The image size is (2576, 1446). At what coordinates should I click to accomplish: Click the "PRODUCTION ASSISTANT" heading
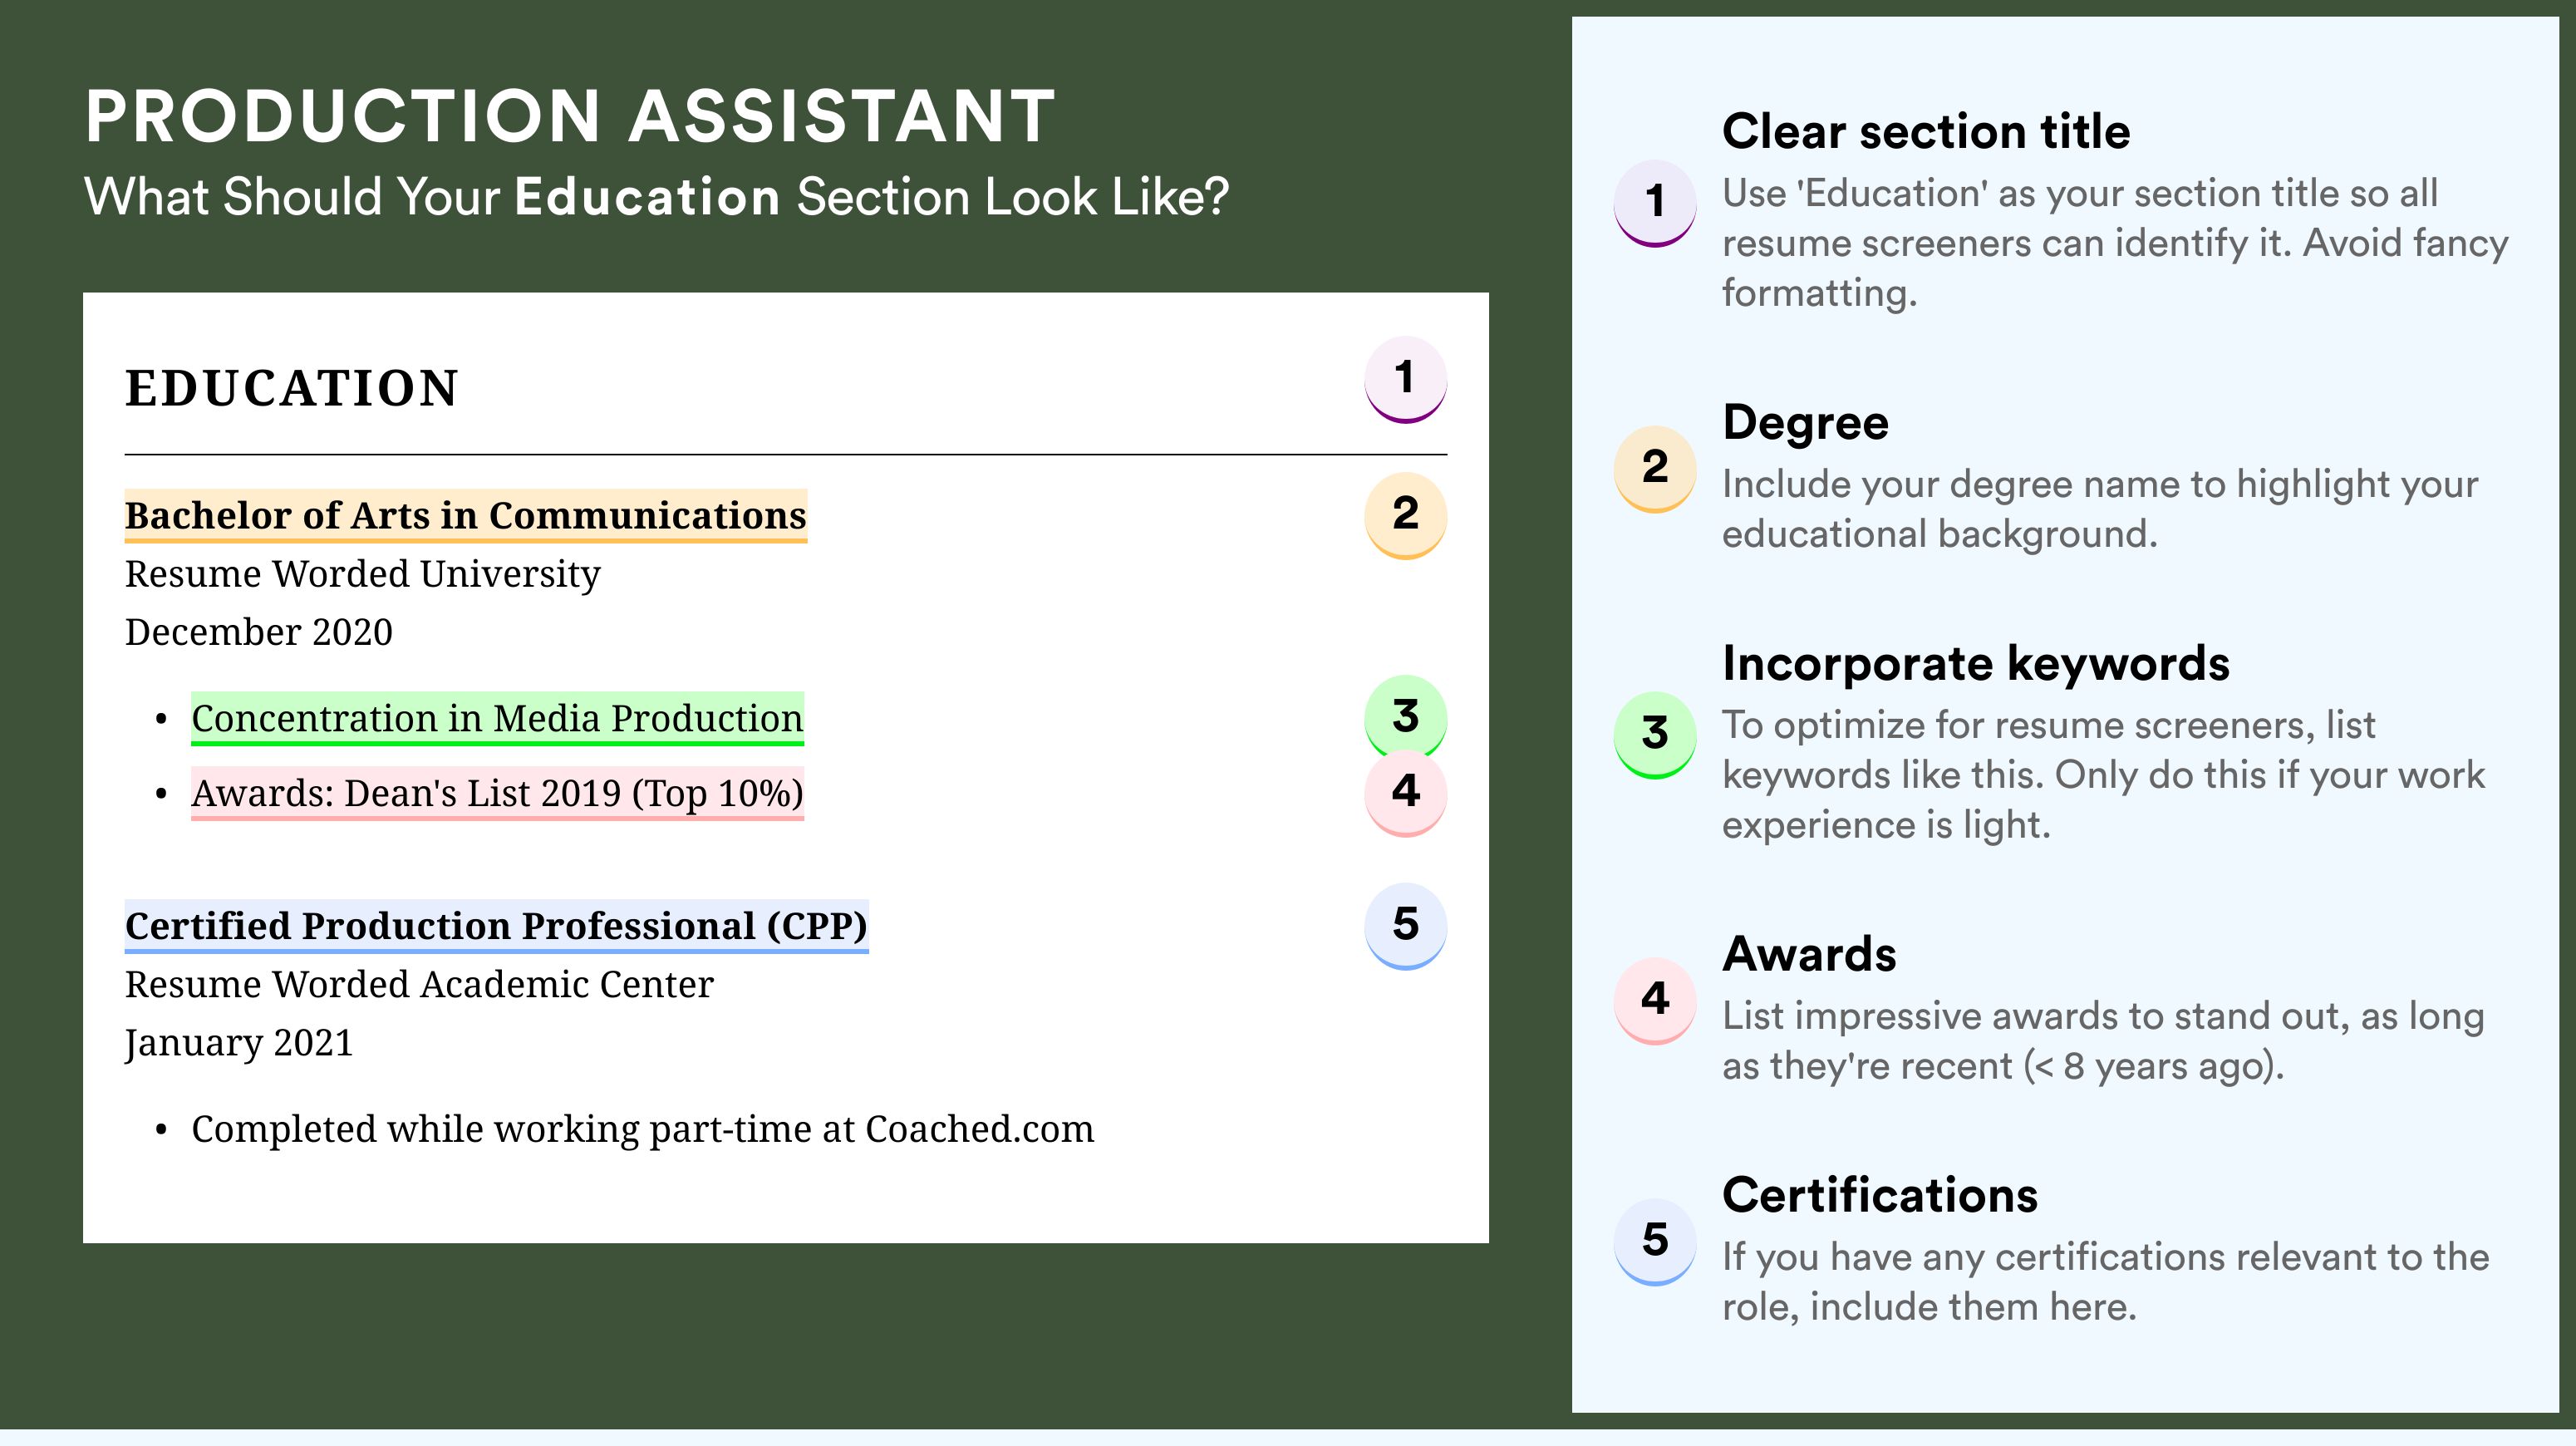(x=570, y=116)
